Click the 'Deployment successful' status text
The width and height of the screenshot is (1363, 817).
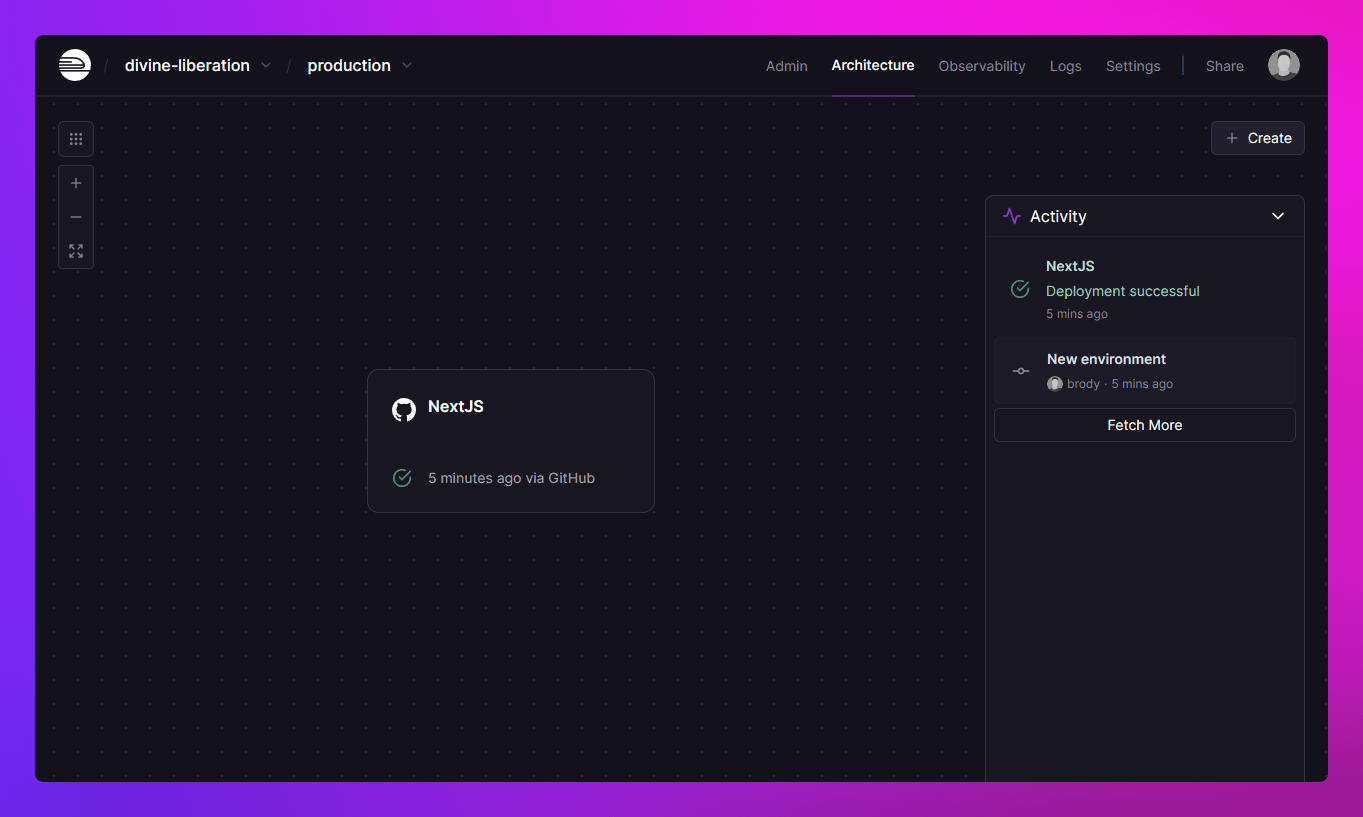click(1123, 291)
